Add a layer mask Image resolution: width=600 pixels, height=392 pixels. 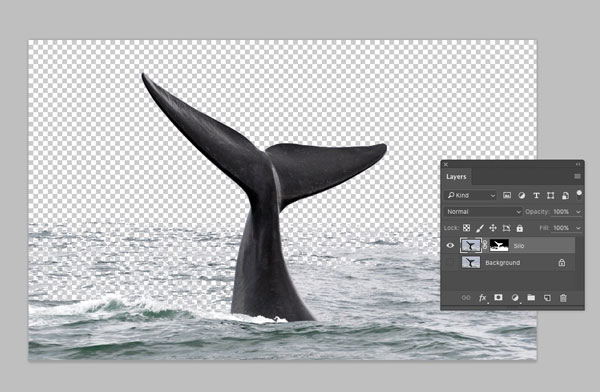click(498, 297)
